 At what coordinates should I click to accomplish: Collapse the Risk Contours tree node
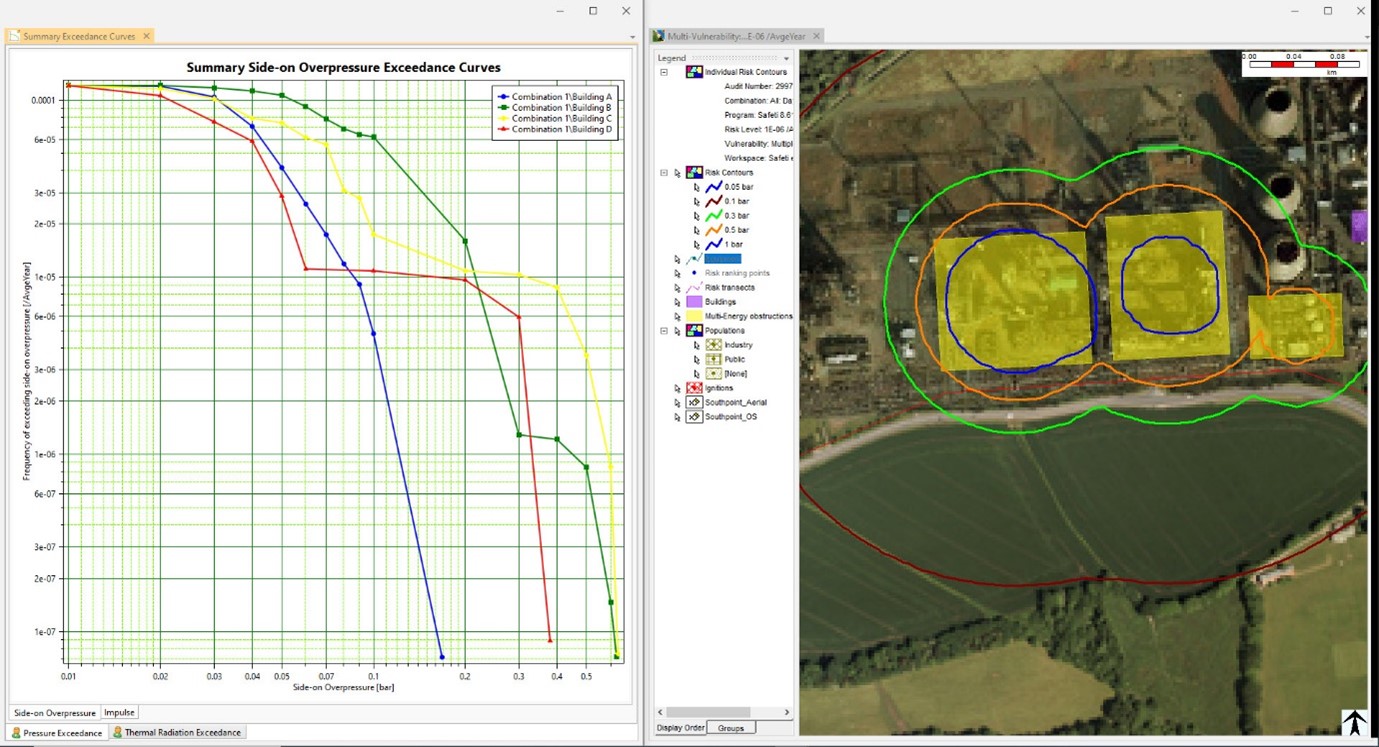[662, 171]
